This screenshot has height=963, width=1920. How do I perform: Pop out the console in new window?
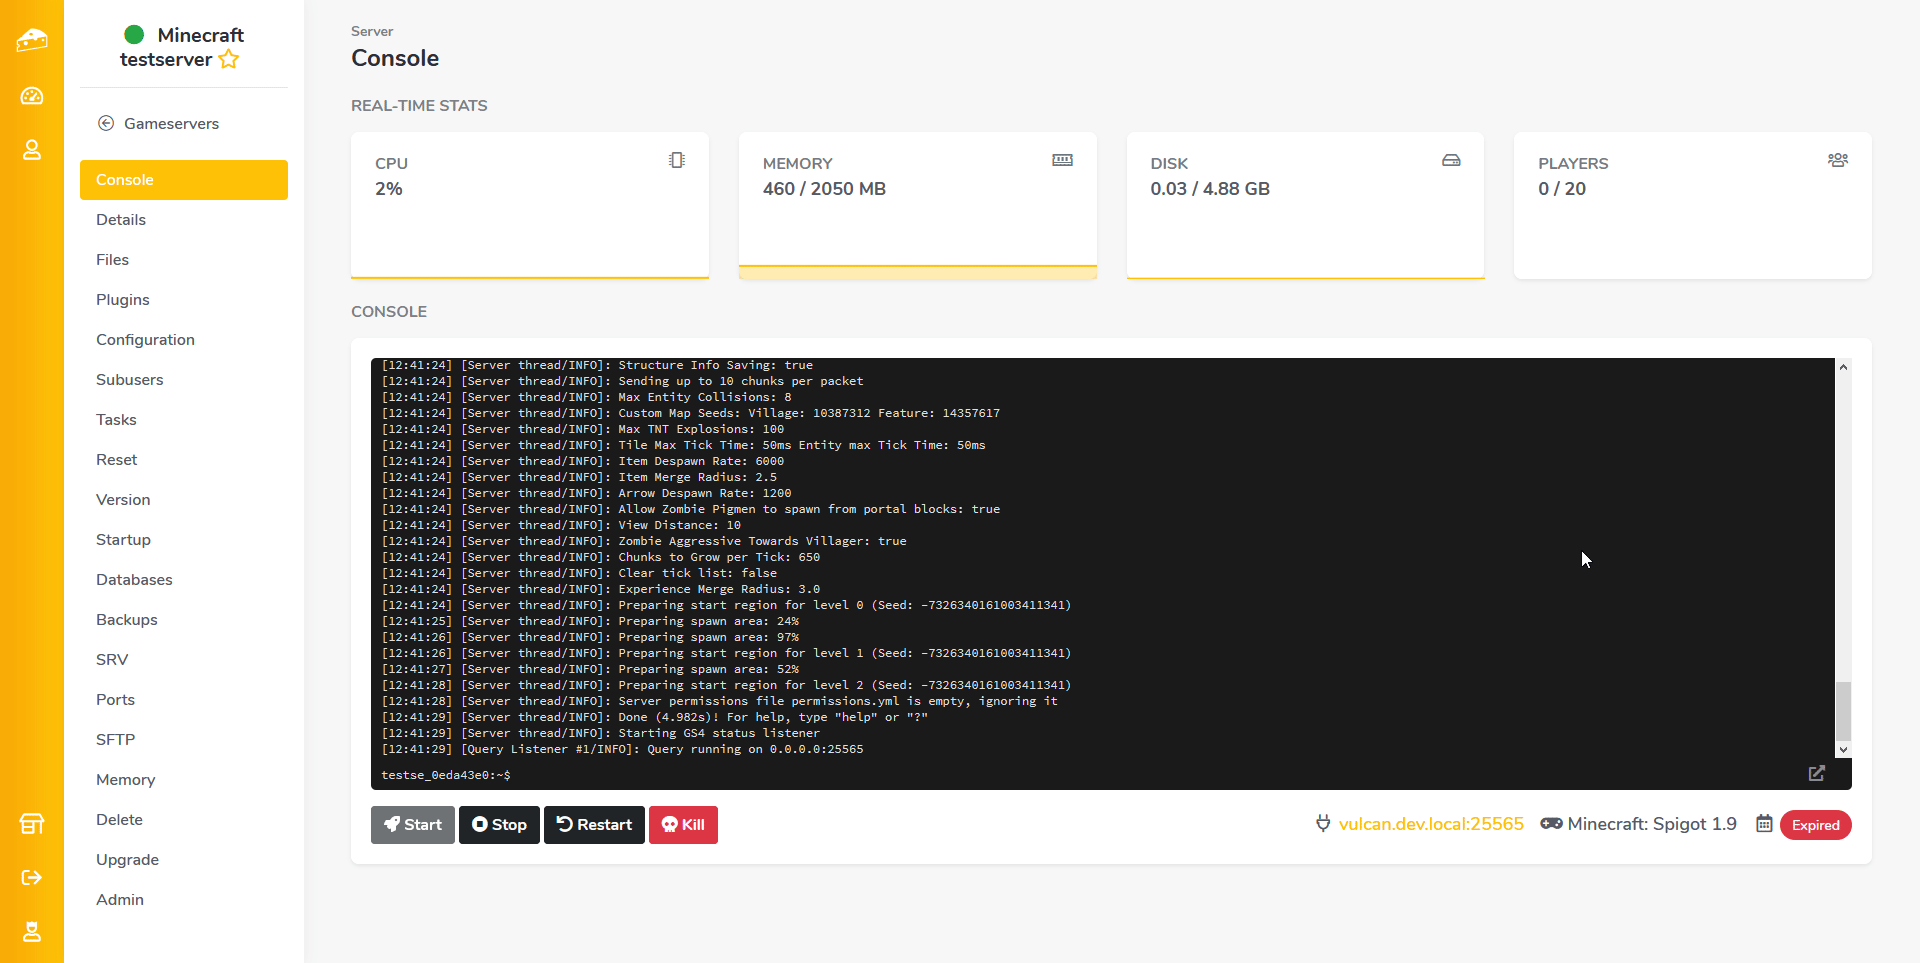(x=1816, y=773)
